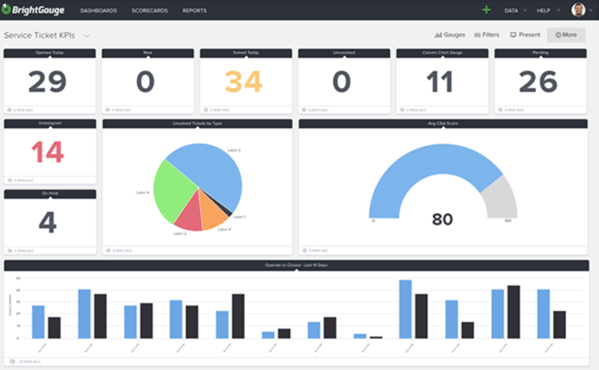Select the New gauge header
The width and height of the screenshot is (599, 370).
[x=148, y=53]
